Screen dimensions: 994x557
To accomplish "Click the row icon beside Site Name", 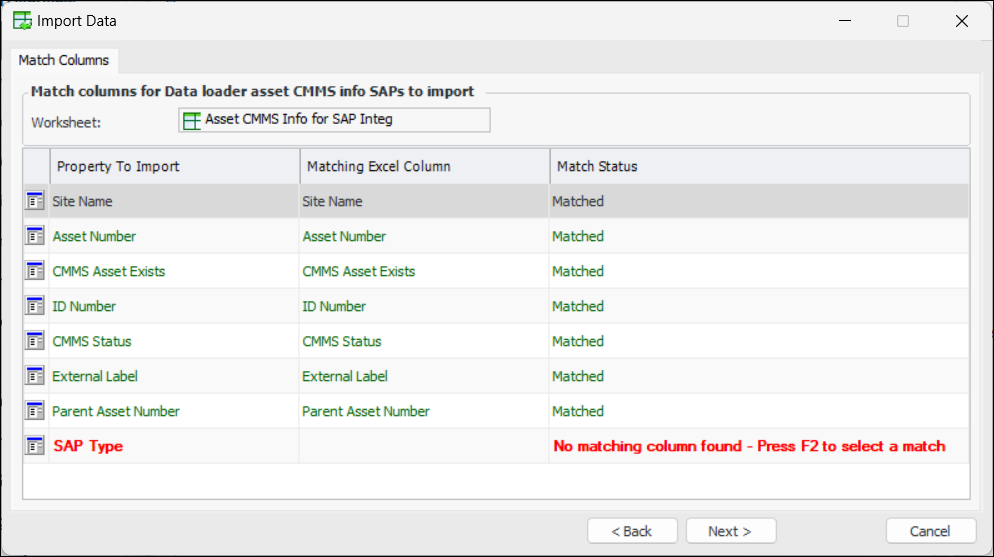I will click(x=35, y=201).
